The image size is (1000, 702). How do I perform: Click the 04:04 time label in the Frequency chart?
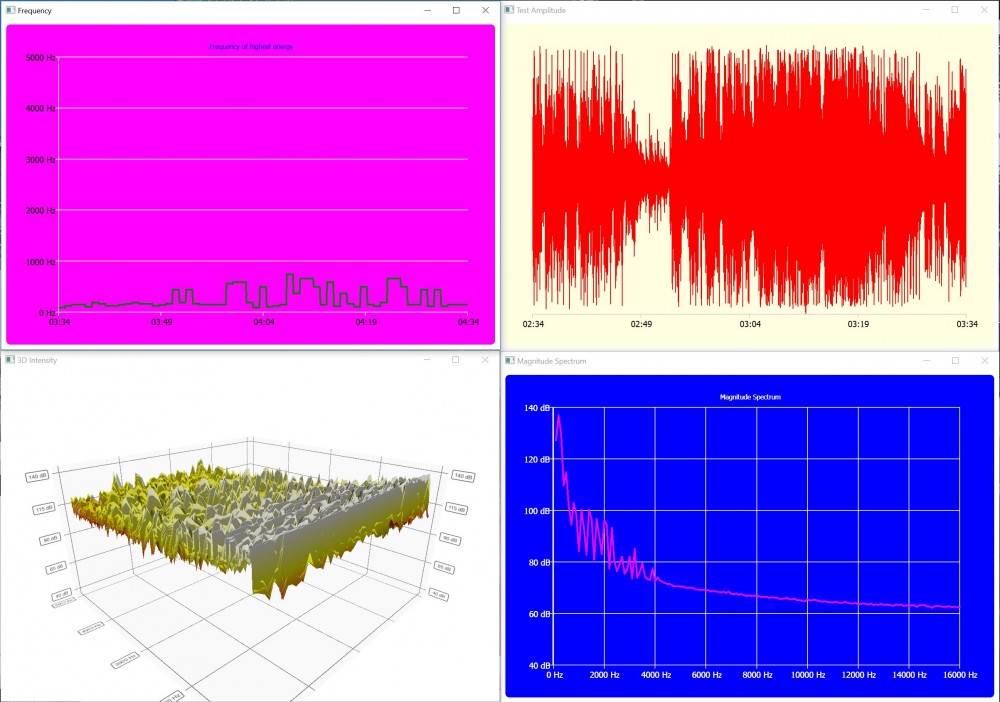pos(264,322)
